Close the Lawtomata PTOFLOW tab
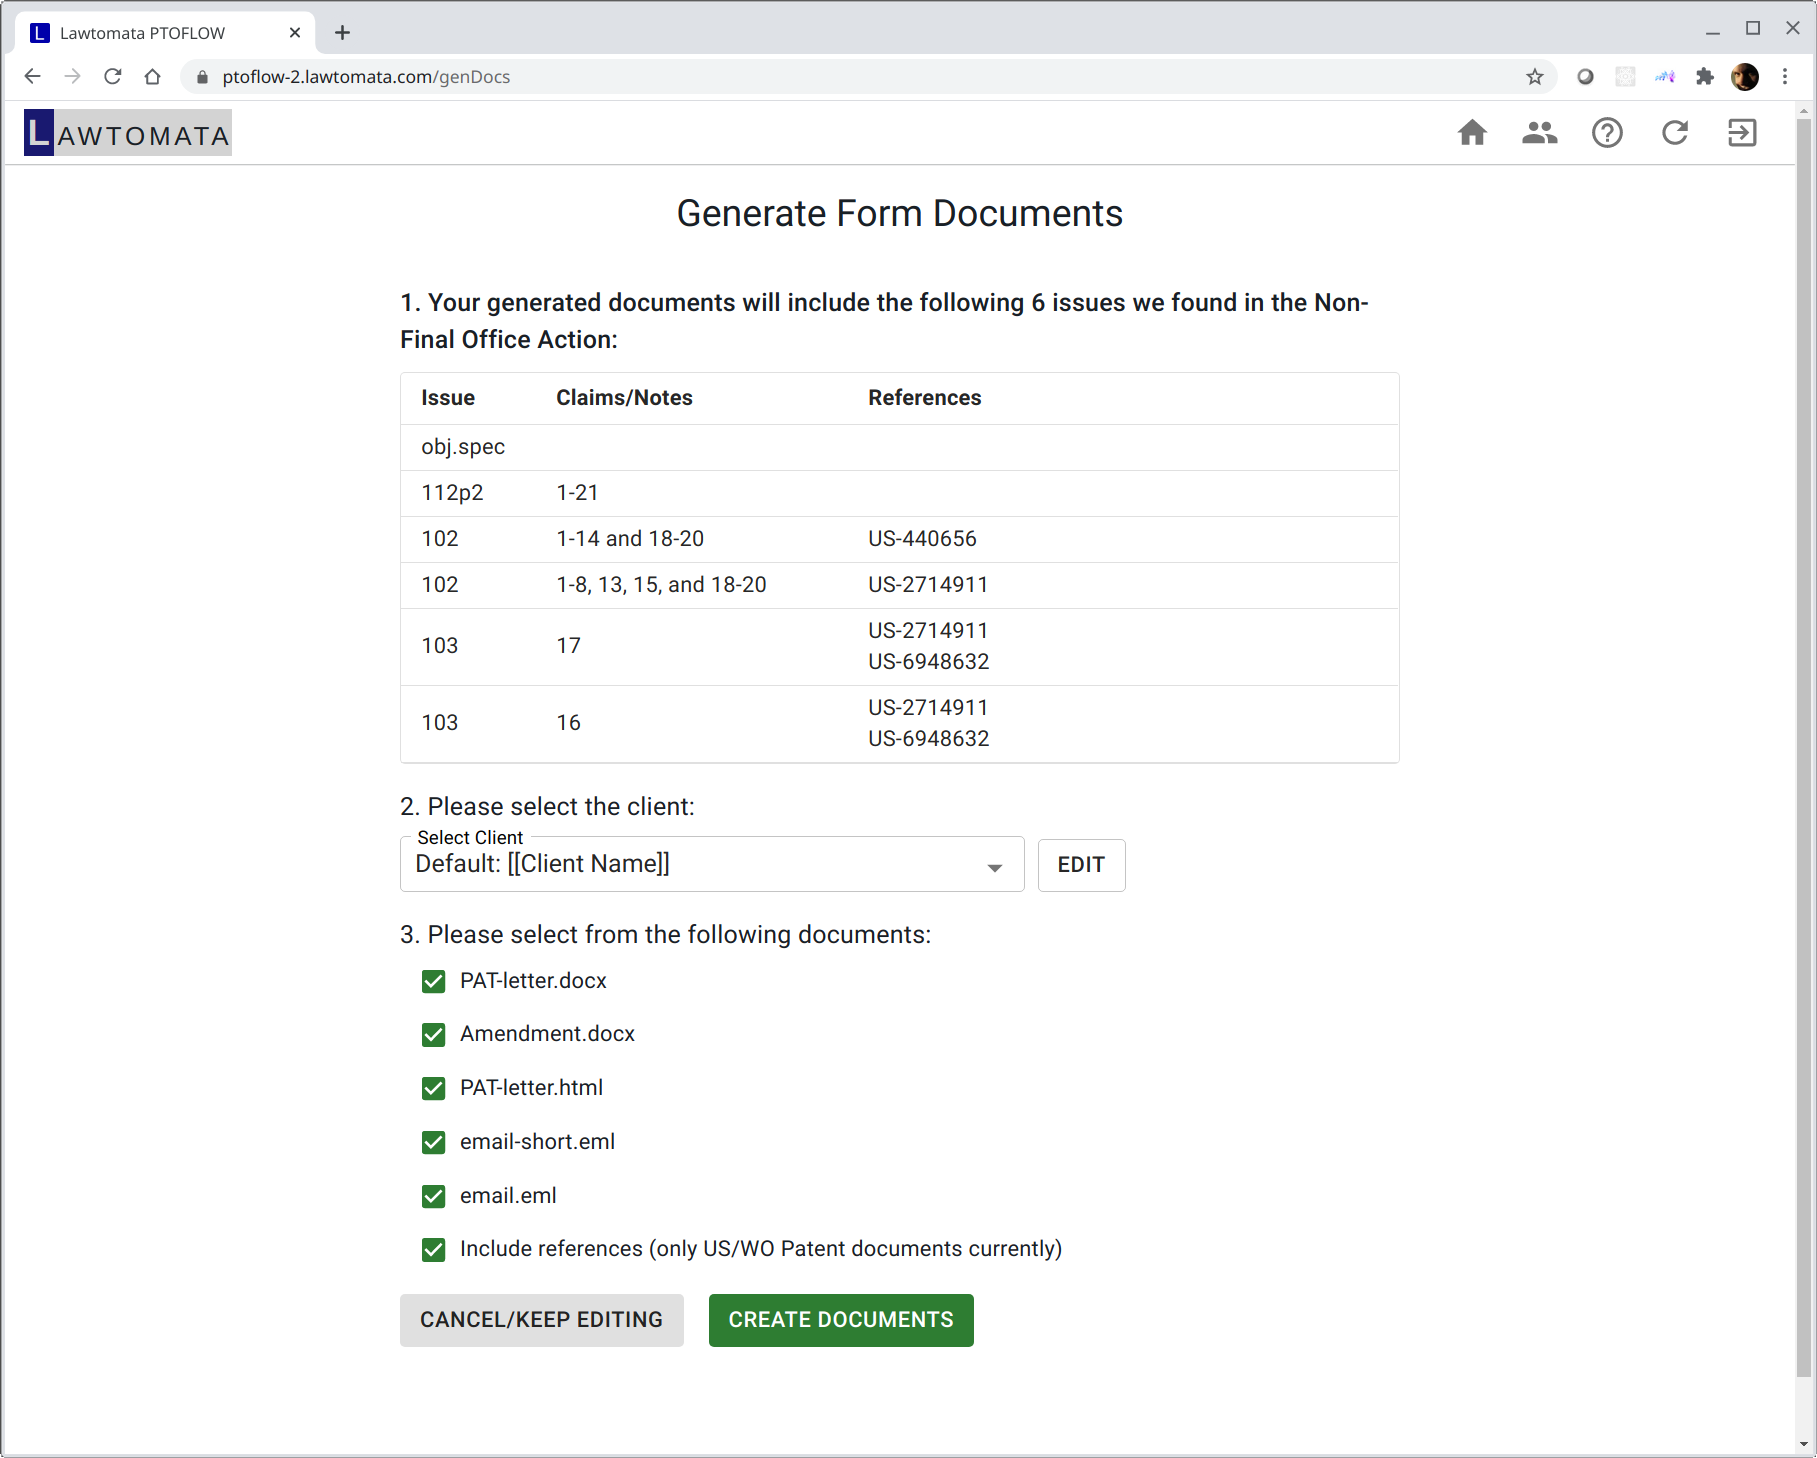Screen dimensions: 1817x1458 [295, 33]
